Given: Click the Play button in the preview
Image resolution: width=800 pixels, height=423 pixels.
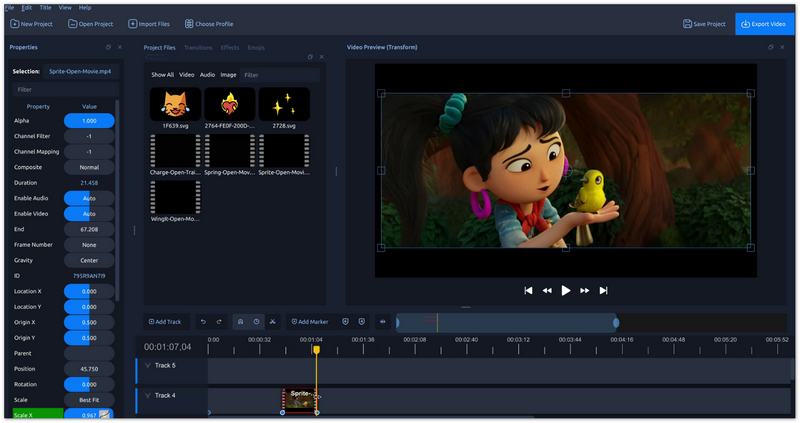Looking at the screenshot, I should pyautogui.click(x=566, y=290).
